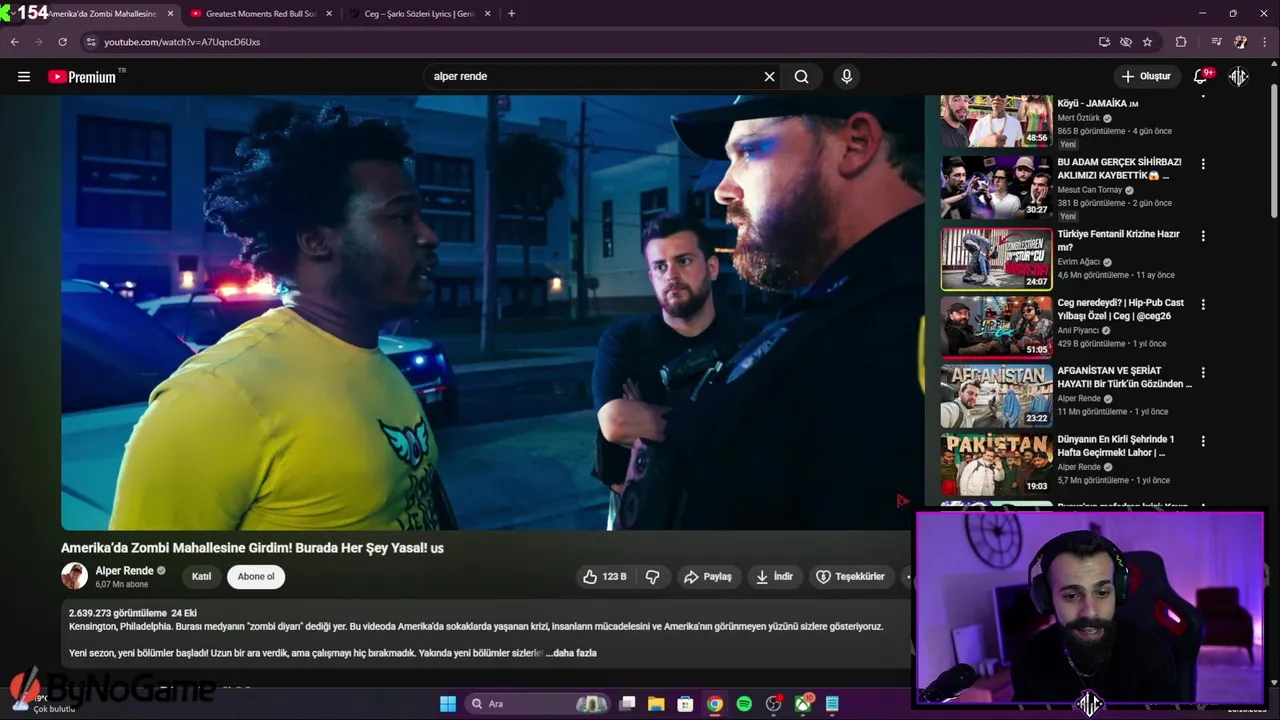Open the YouTube hamburger guide menu
The height and width of the screenshot is (720, 1280).
tap(24, 76)
